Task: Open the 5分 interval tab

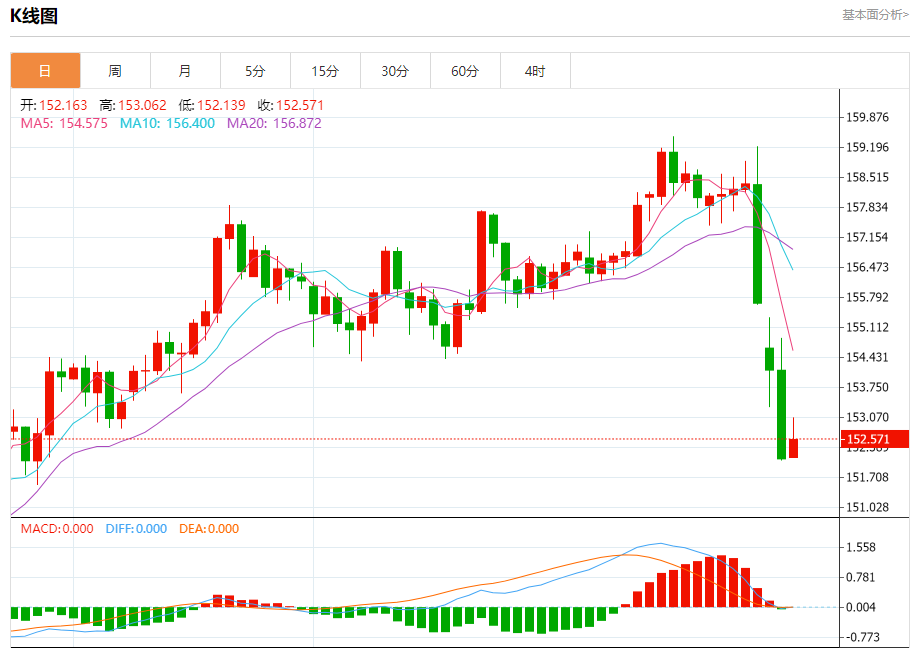Action: [256, 71]
